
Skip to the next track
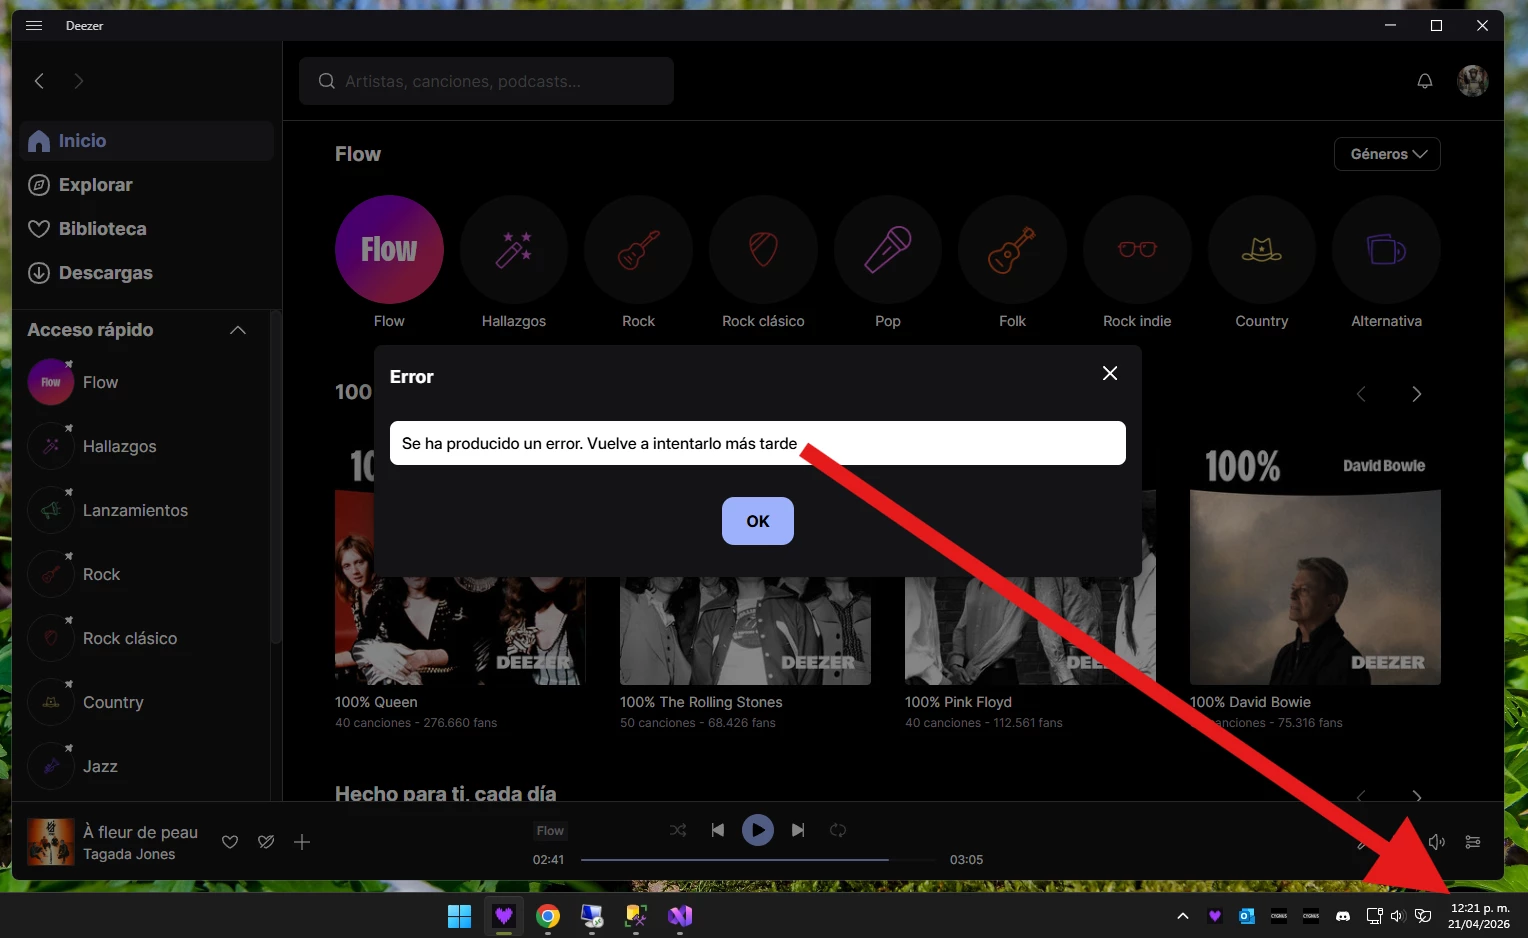[798, 830]
